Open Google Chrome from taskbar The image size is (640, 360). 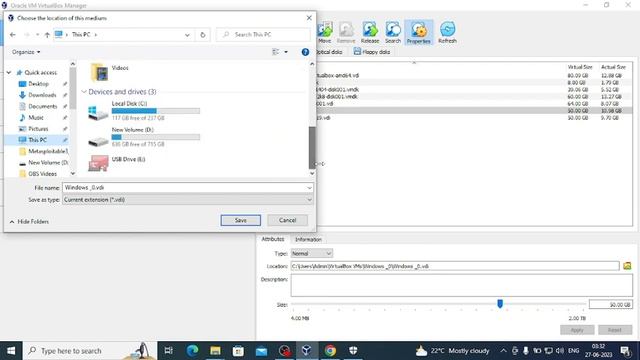(330, 351)
